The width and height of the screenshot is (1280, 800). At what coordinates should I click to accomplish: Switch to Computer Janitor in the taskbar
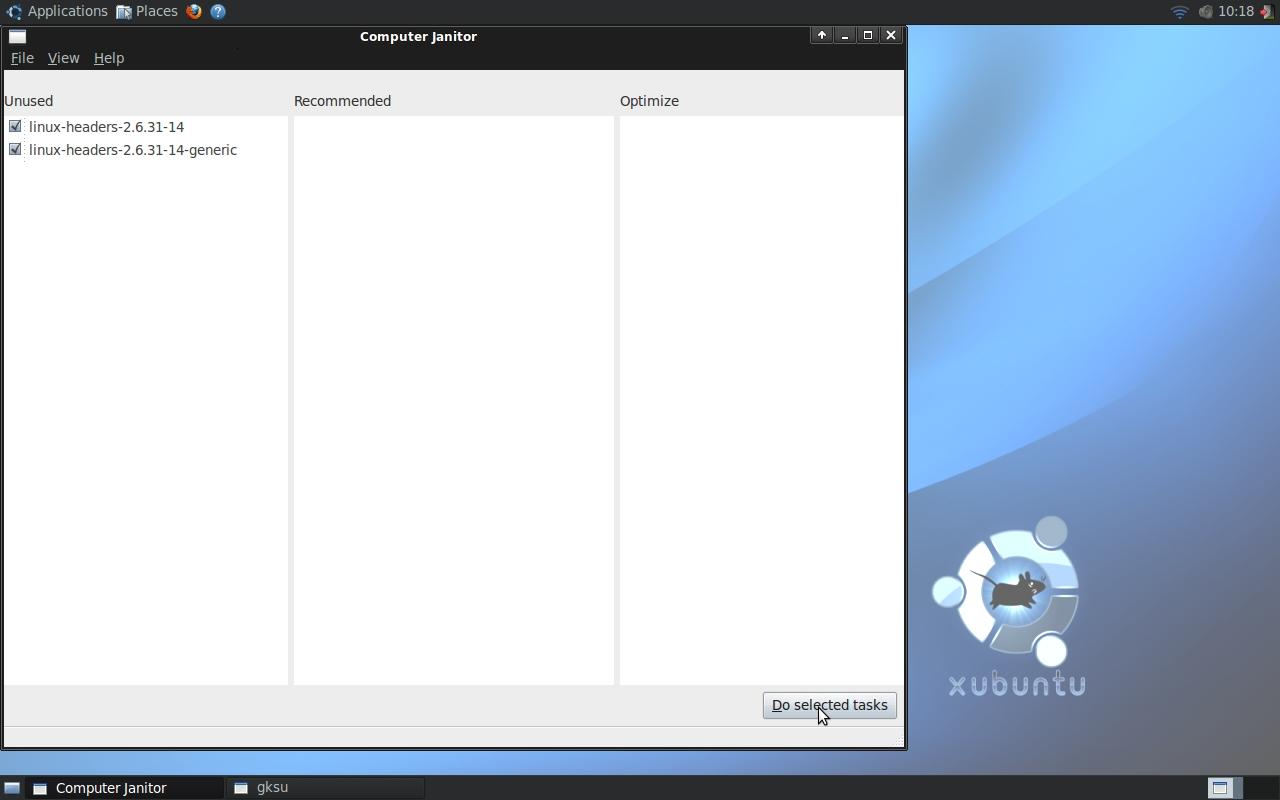click(125, 788)
